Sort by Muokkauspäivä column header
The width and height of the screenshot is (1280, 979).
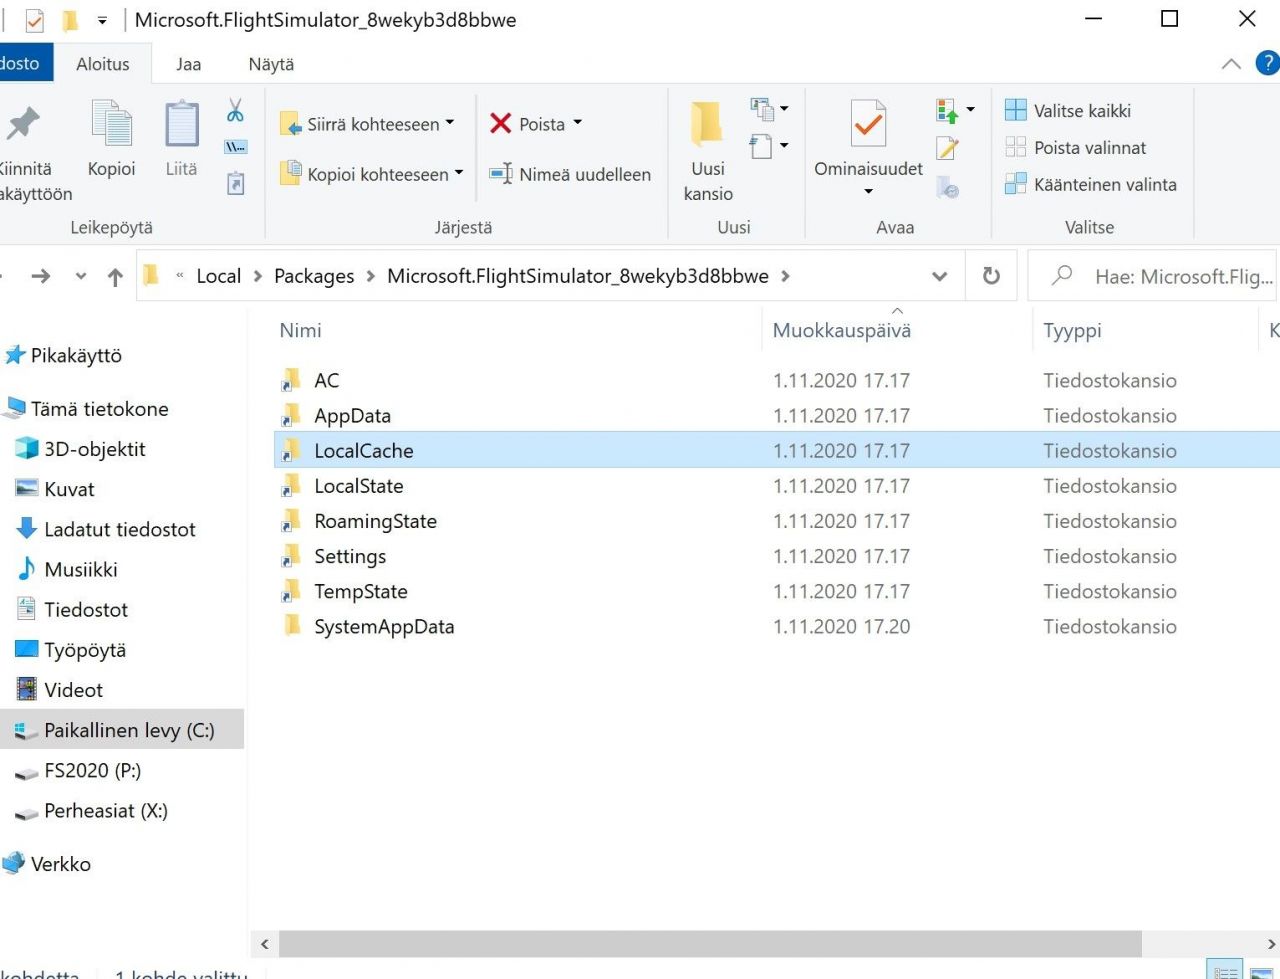point(842,331)
